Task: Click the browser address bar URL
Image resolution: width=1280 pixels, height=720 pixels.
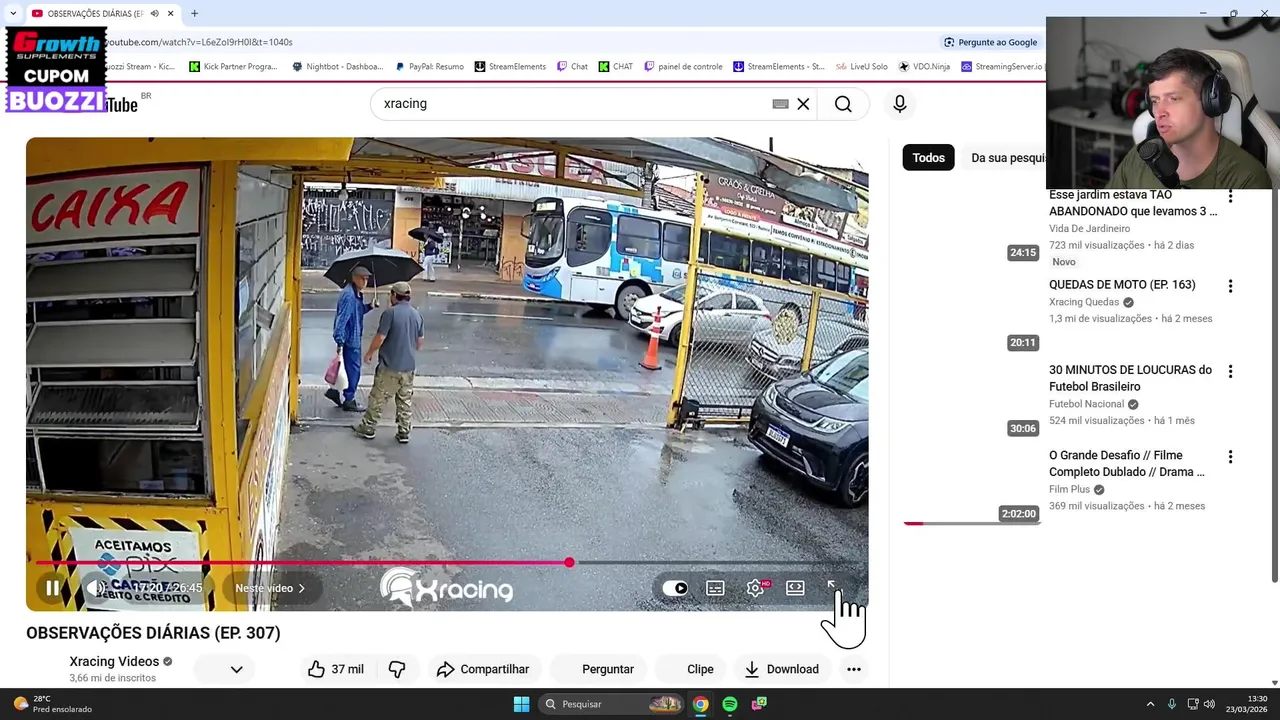Action: click(200, 42)
